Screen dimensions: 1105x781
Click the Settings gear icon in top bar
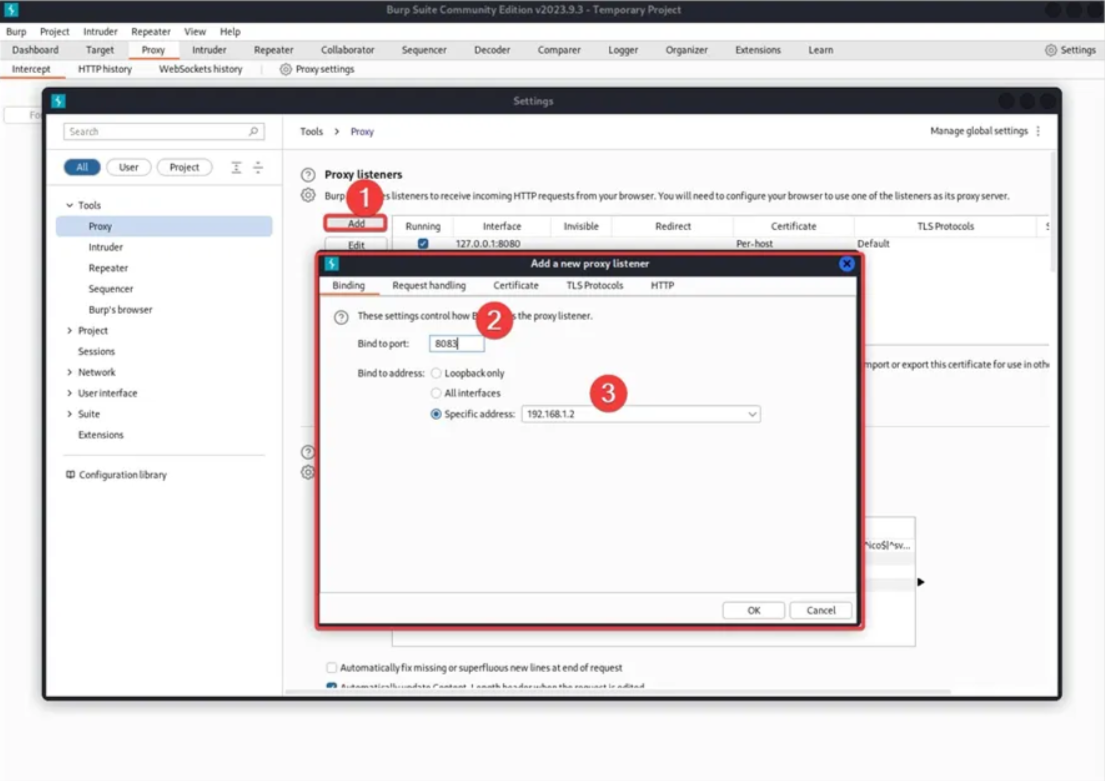[x=1050, y=50]
